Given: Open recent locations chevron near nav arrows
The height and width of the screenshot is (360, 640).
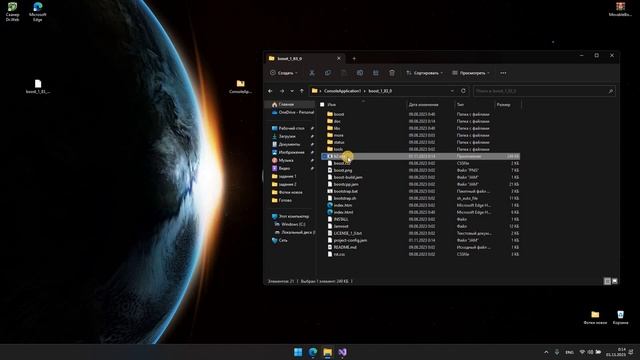Looking at the screenshot, I should pyautogui.click(x=292, y=91).
